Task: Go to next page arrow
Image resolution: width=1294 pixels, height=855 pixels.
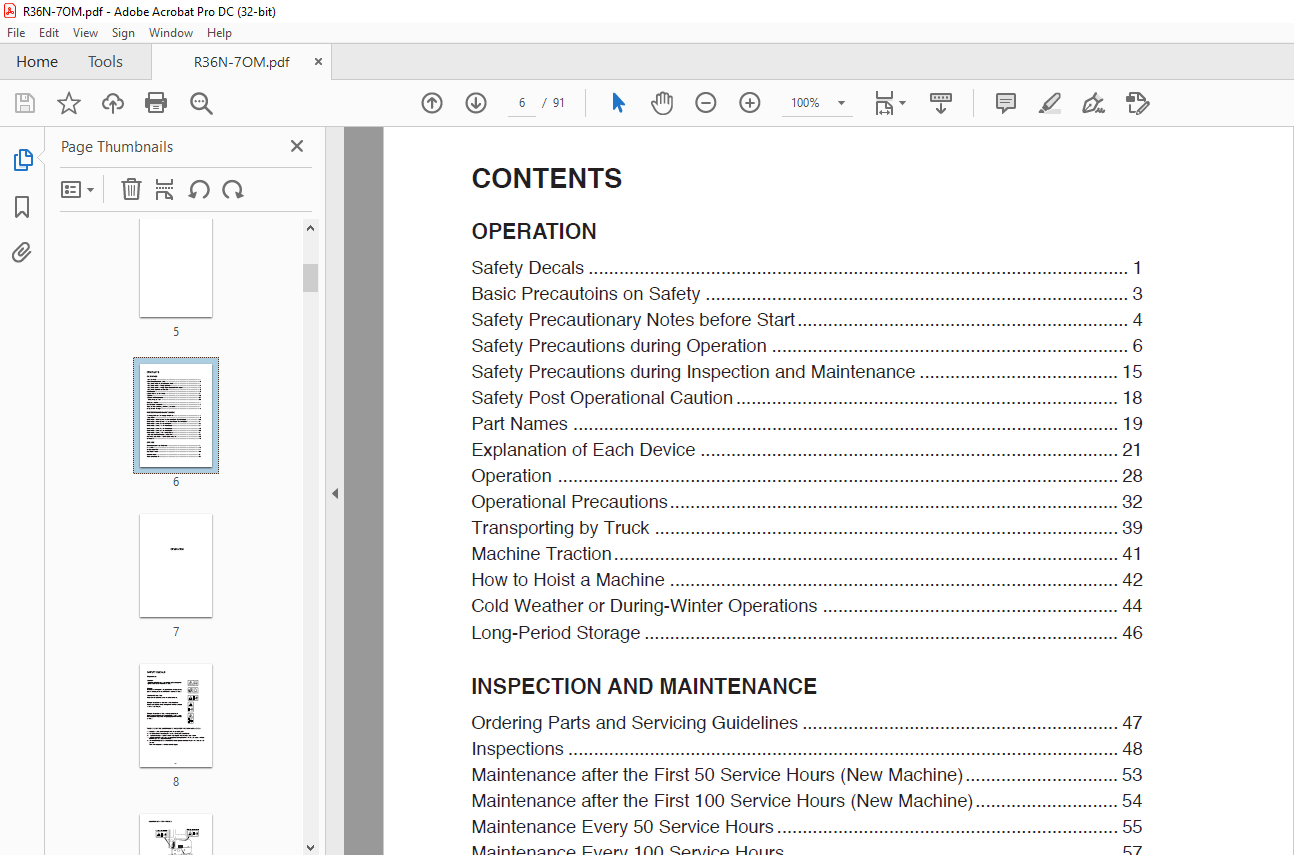Action: point(476,103)
